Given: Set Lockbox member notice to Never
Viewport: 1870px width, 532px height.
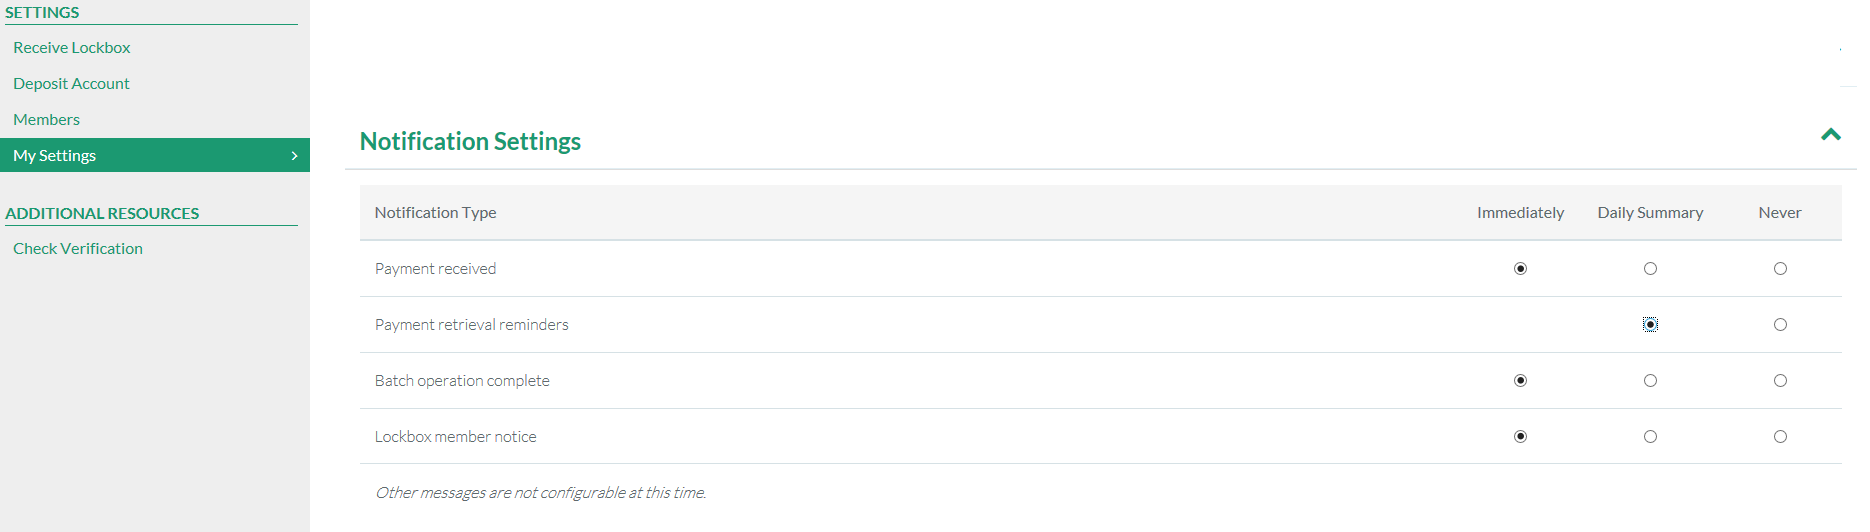Looking at the screenshot, I should 1780,437.
